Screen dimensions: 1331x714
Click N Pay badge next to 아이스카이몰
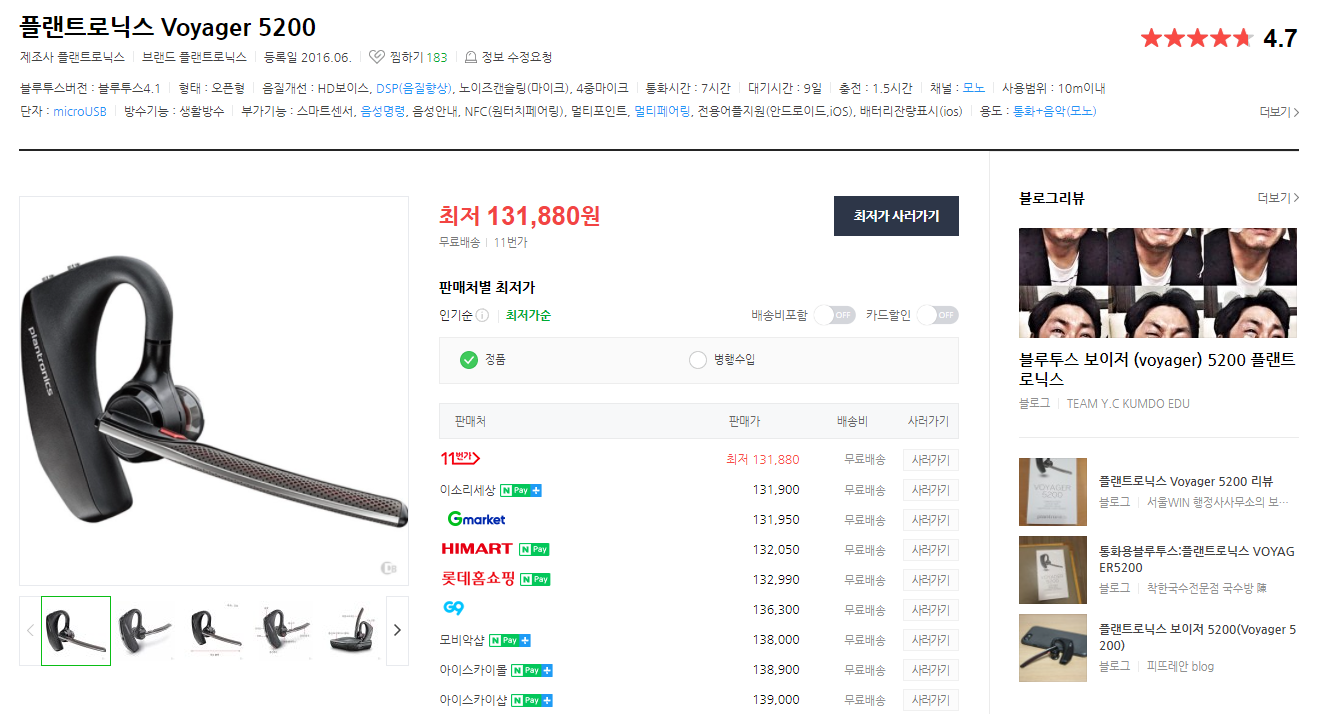(x=532, y=670)
